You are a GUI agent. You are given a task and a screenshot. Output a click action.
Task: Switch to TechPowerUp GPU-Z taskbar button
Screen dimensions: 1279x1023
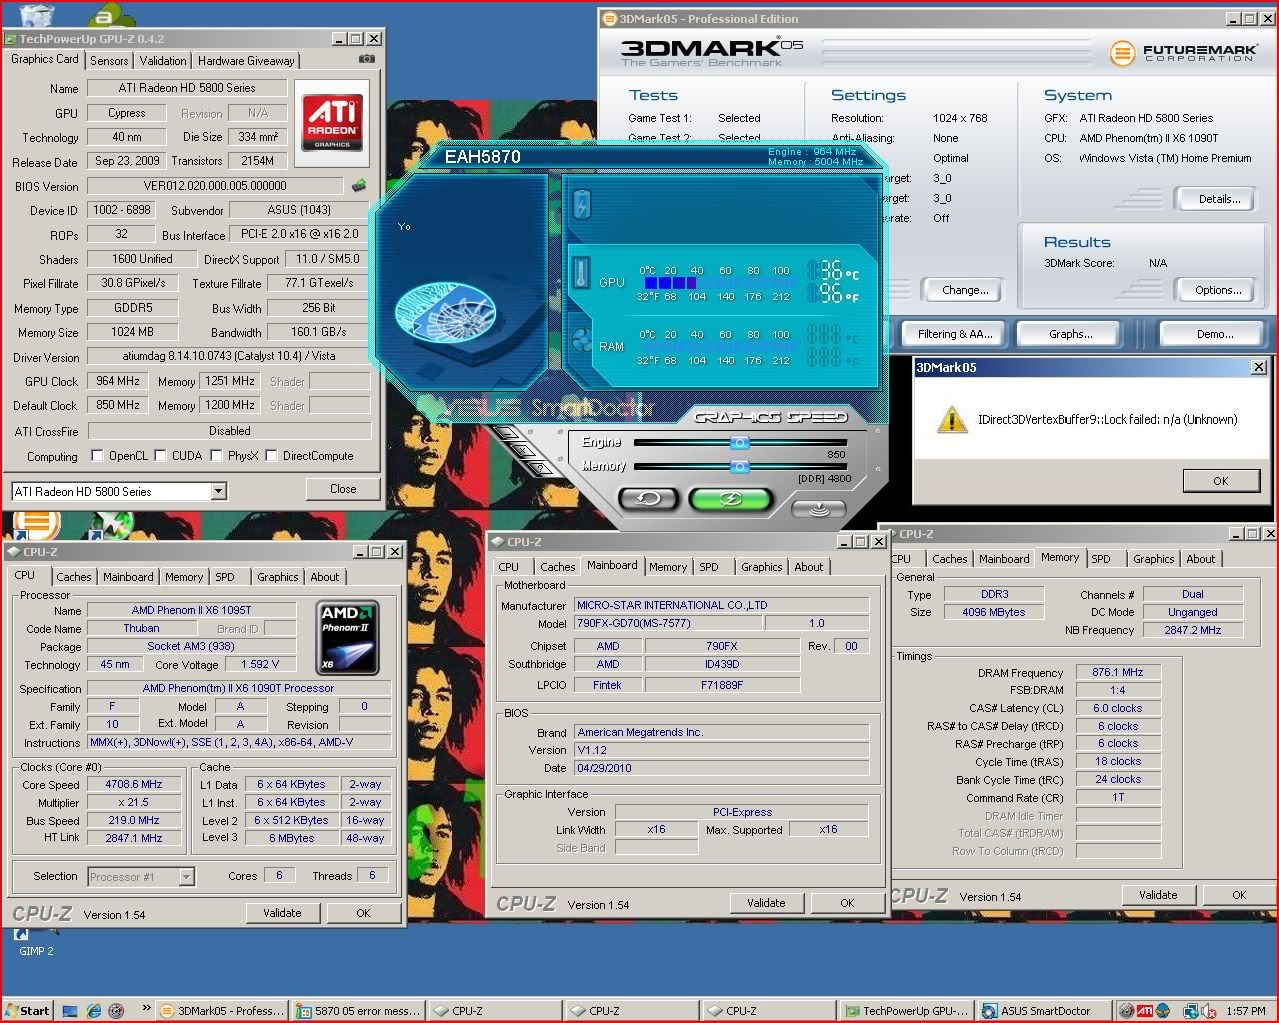pyautogui.click(x=905, y=1011)
